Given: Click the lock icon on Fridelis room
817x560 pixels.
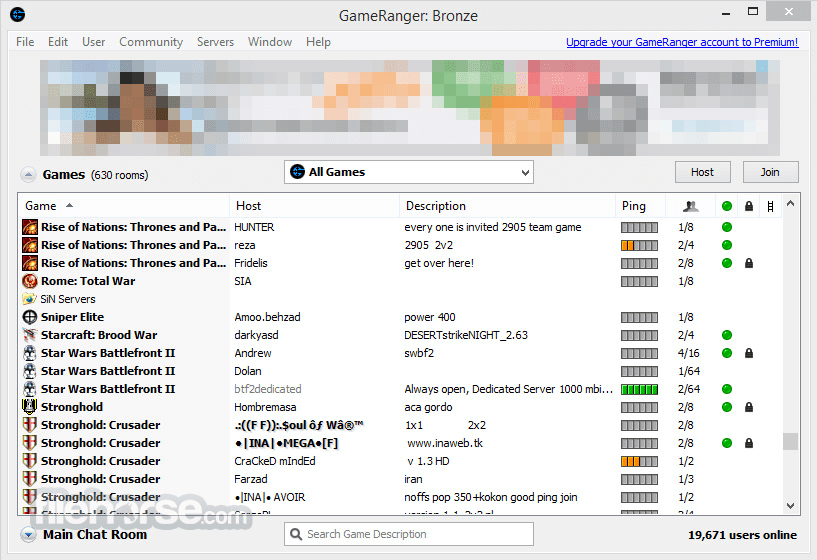Looking at the screenshot, I should click(x=749, y=263).
